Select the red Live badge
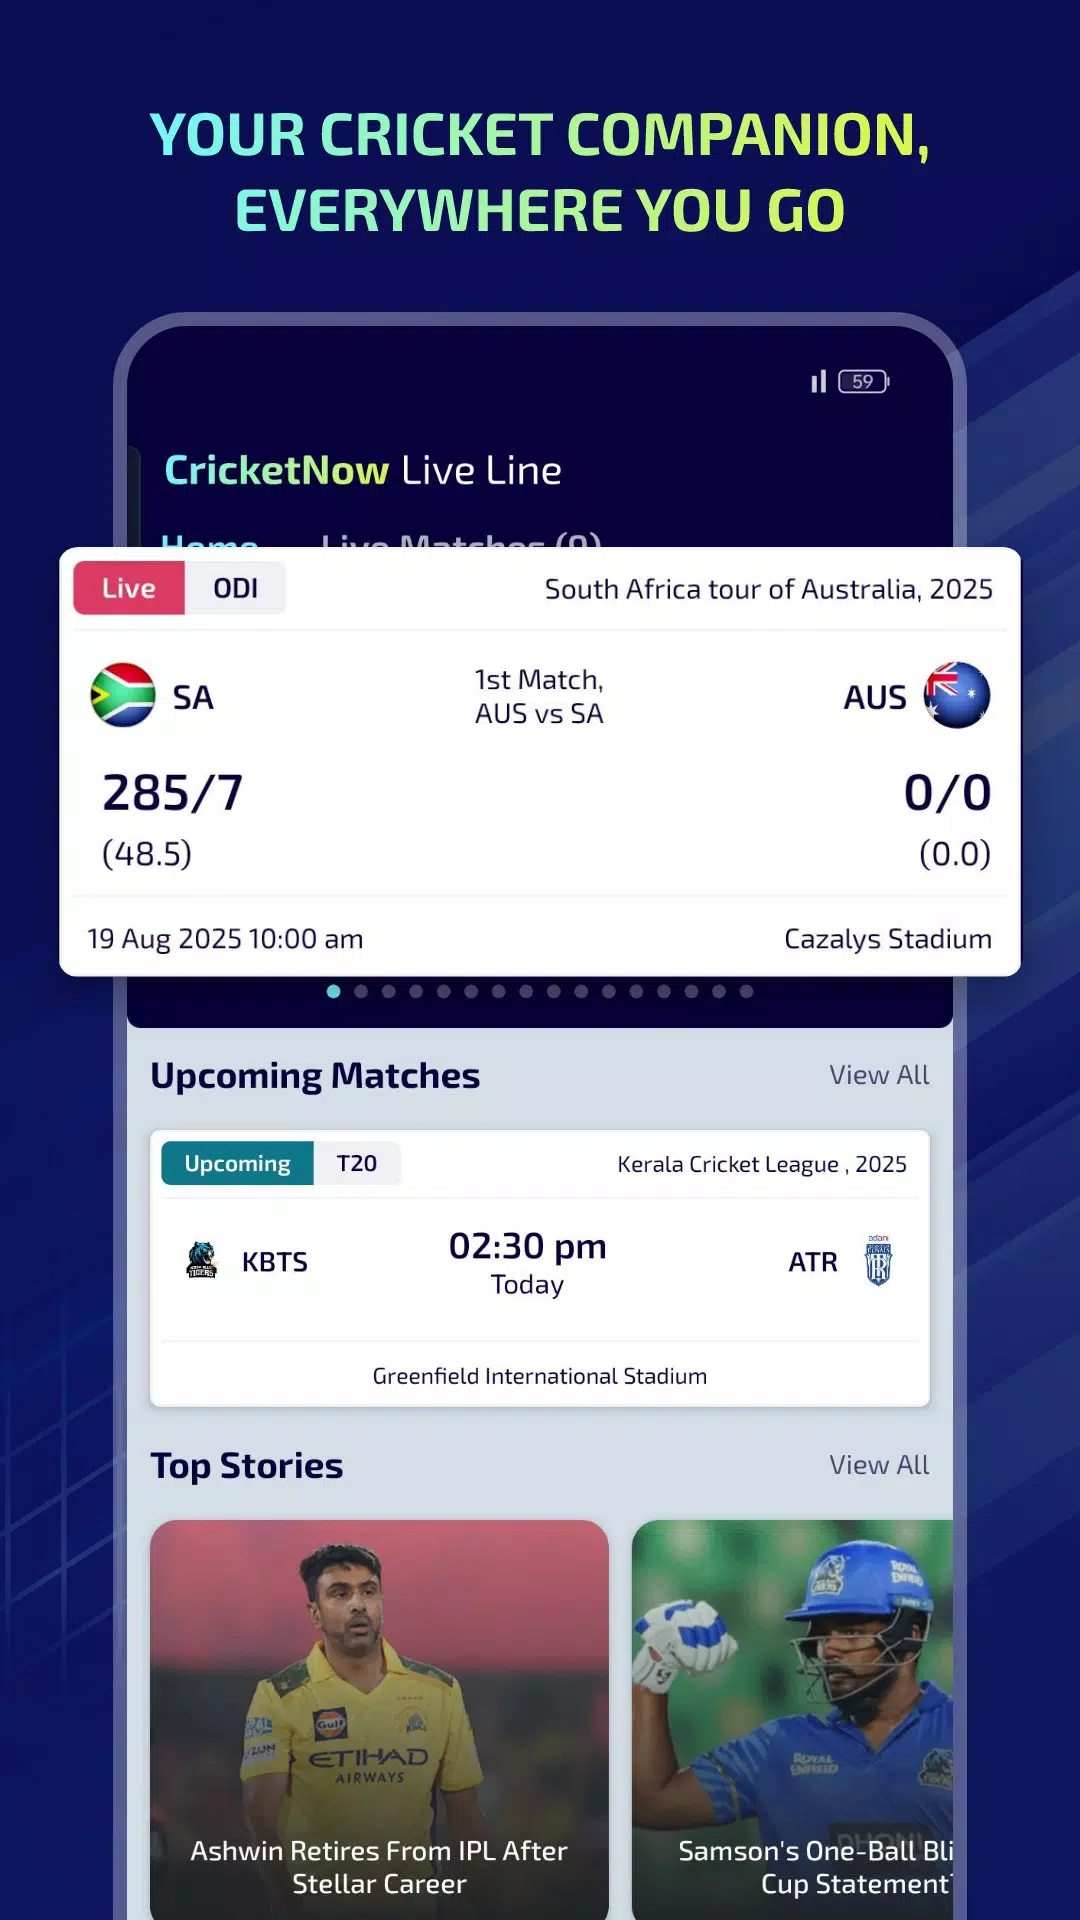 129,588
